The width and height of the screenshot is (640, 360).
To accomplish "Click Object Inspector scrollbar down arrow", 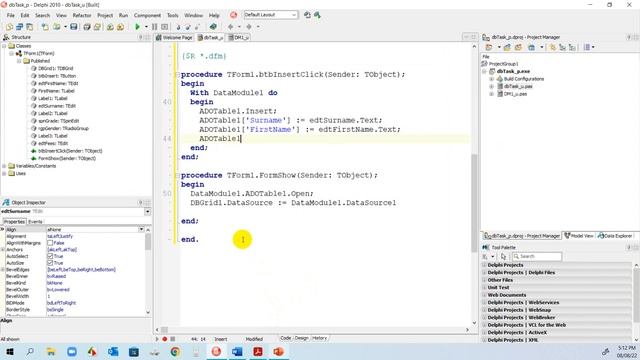I will (148, 313).
